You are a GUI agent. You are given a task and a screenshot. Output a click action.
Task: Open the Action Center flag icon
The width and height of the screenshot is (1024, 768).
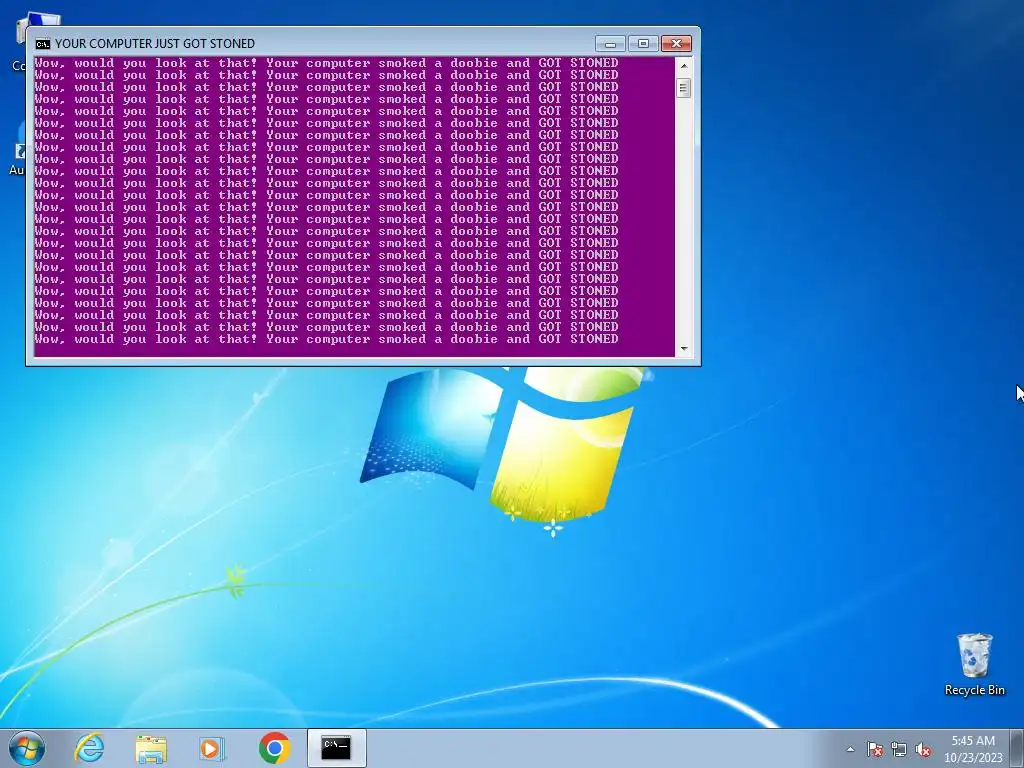[875, 749]
